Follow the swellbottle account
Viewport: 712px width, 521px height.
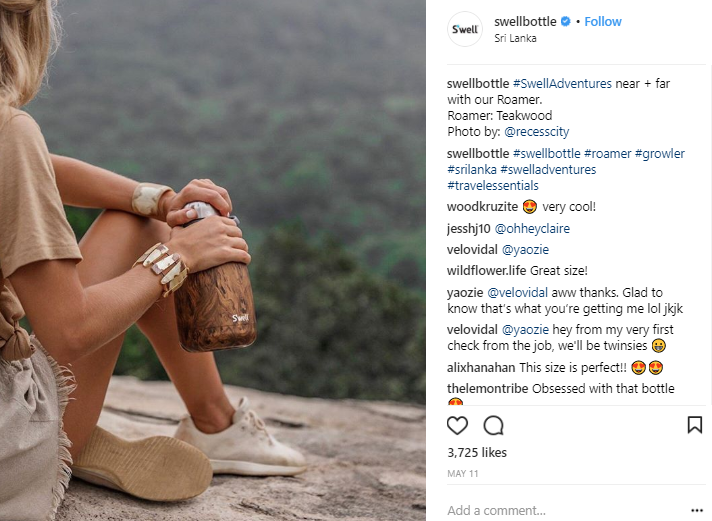603,21
